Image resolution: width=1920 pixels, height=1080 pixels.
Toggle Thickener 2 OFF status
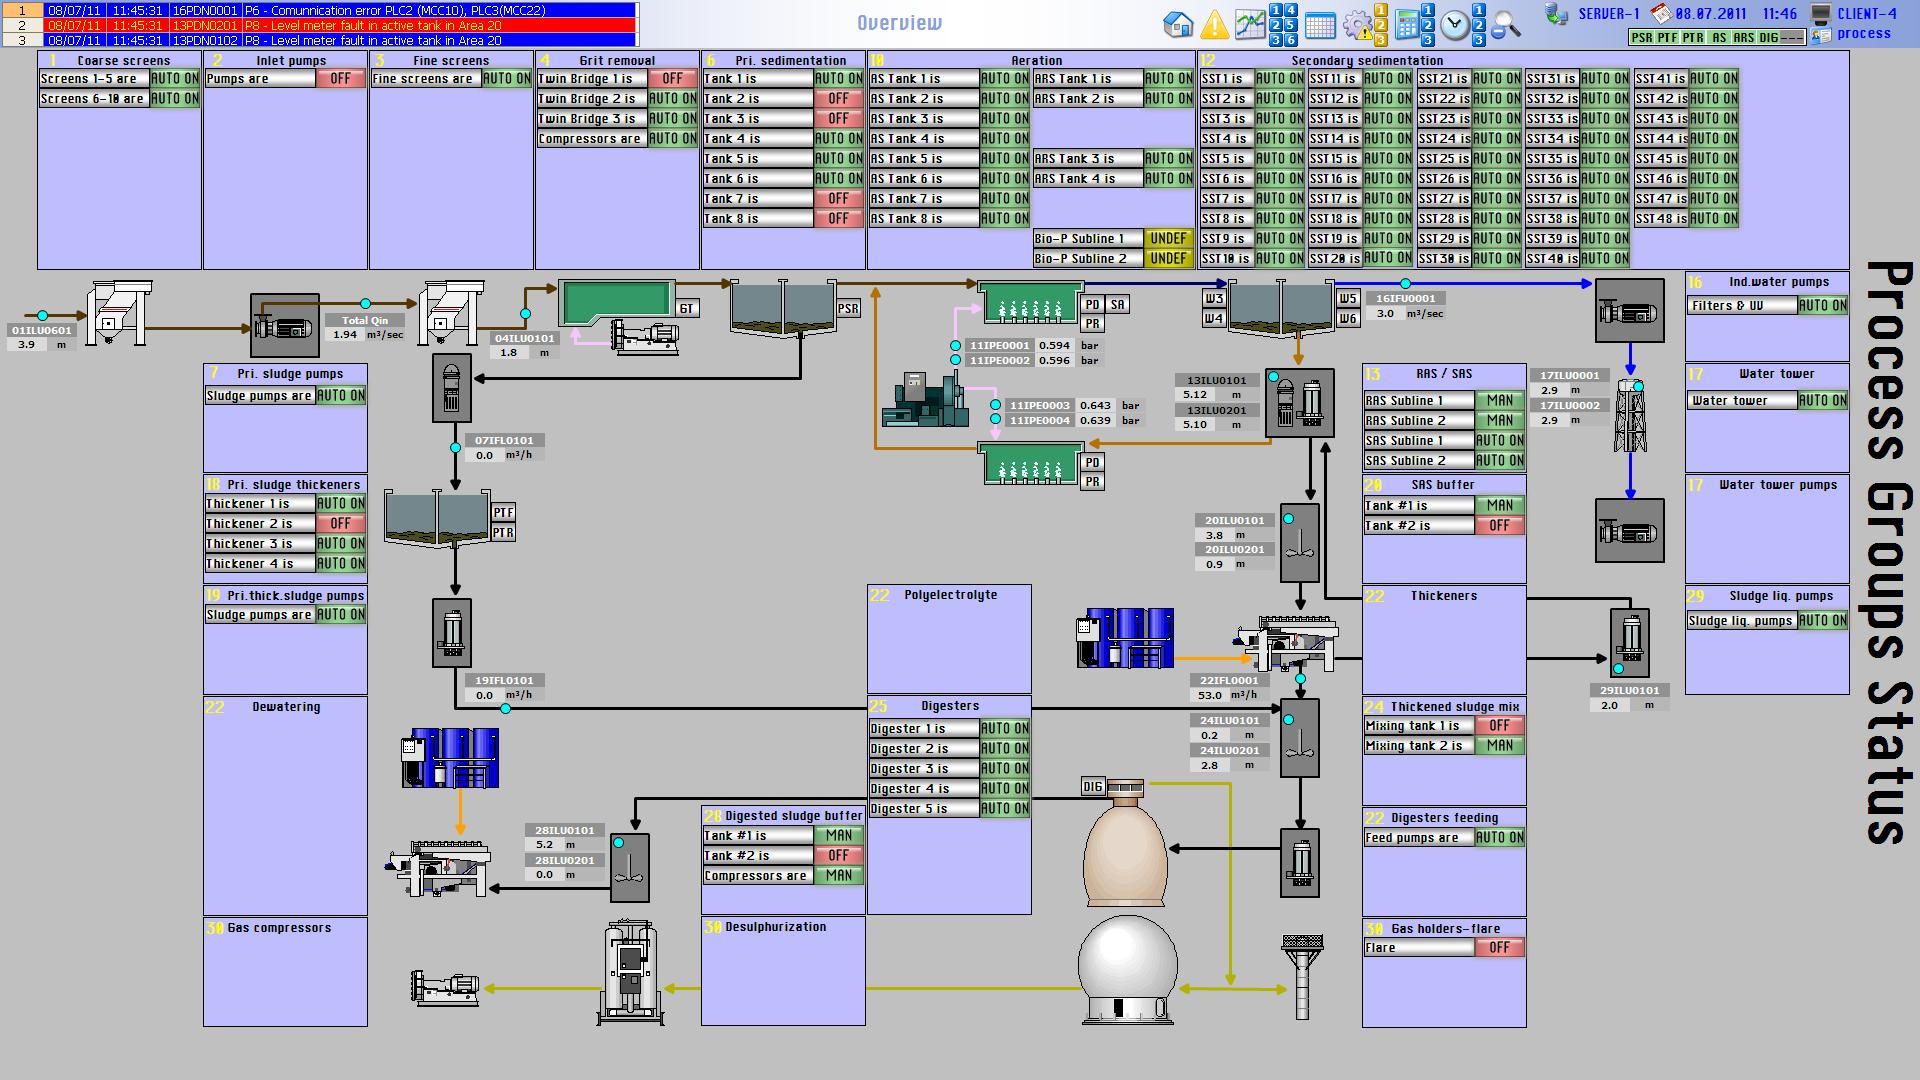click(x=340, y=524)
